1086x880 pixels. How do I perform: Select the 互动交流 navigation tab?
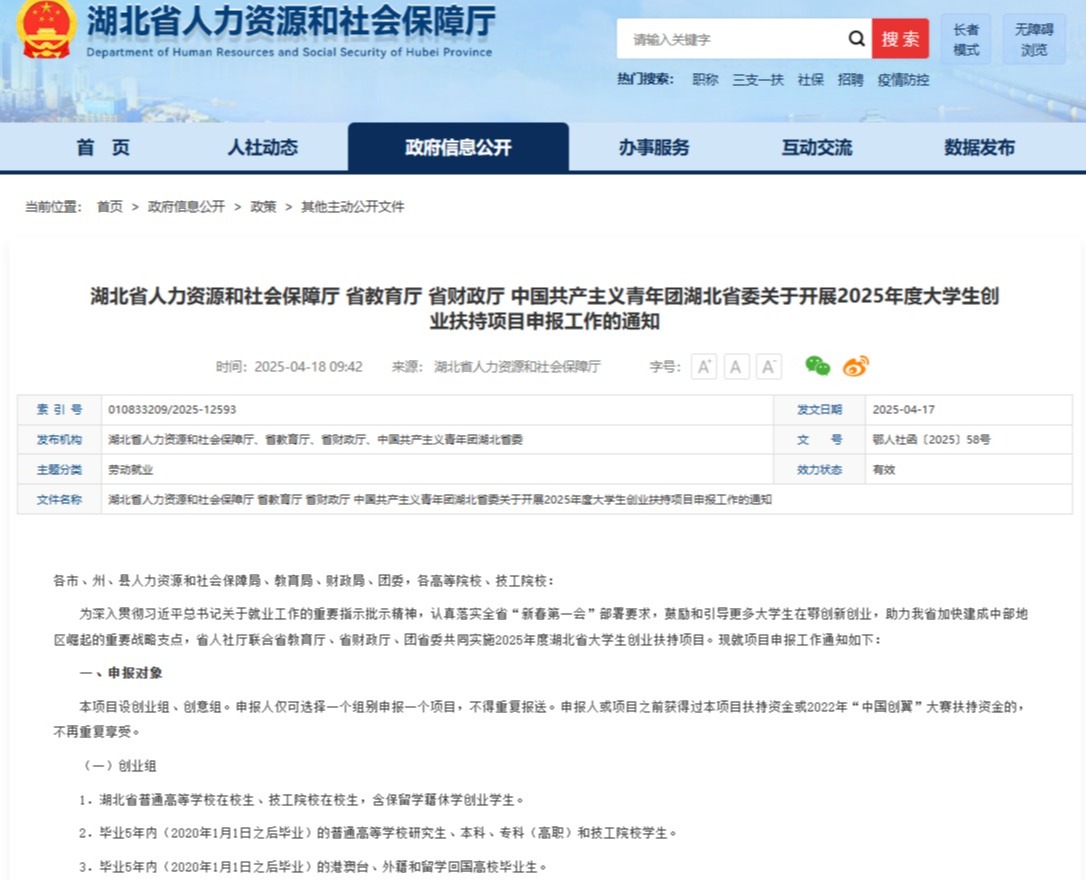(816, 148)
